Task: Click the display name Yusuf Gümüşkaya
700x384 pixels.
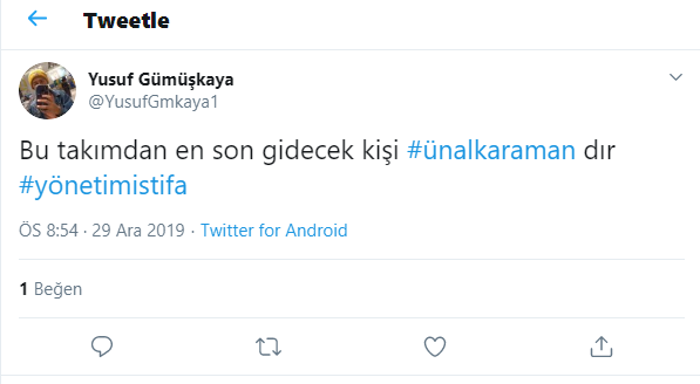Action: pos(161,79)
